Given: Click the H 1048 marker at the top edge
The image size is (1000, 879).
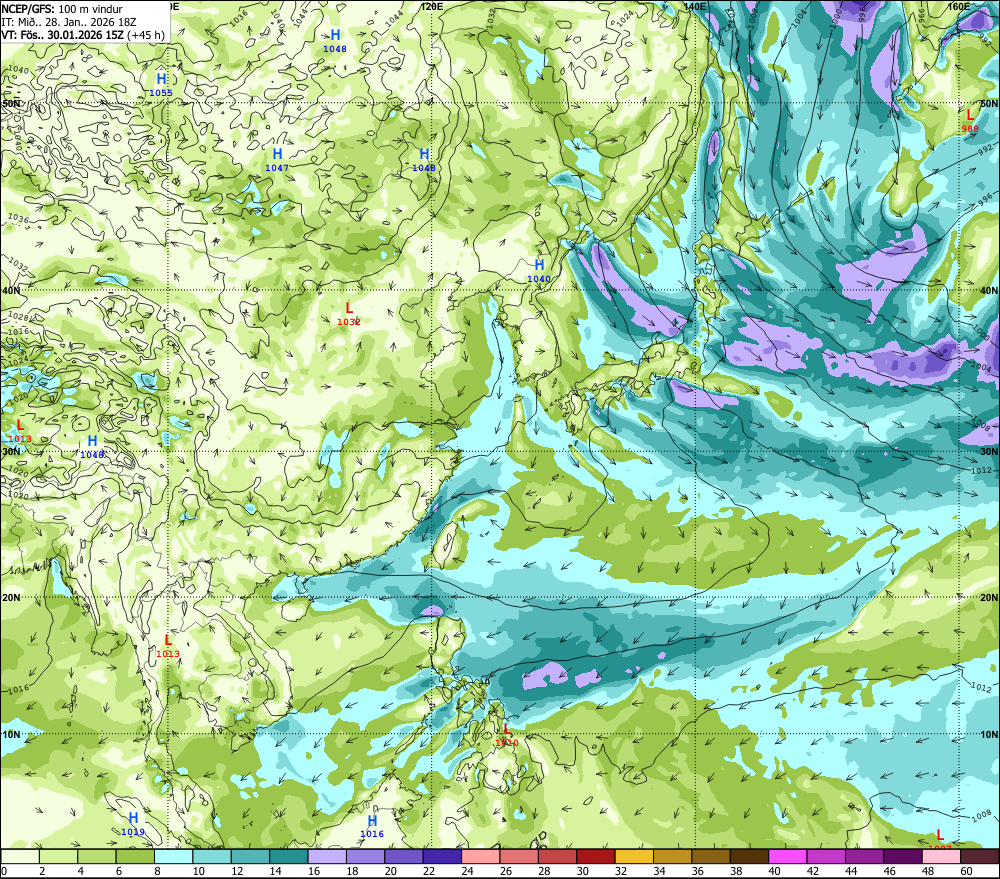Looking at the screenshot, I should pos(335,41).
